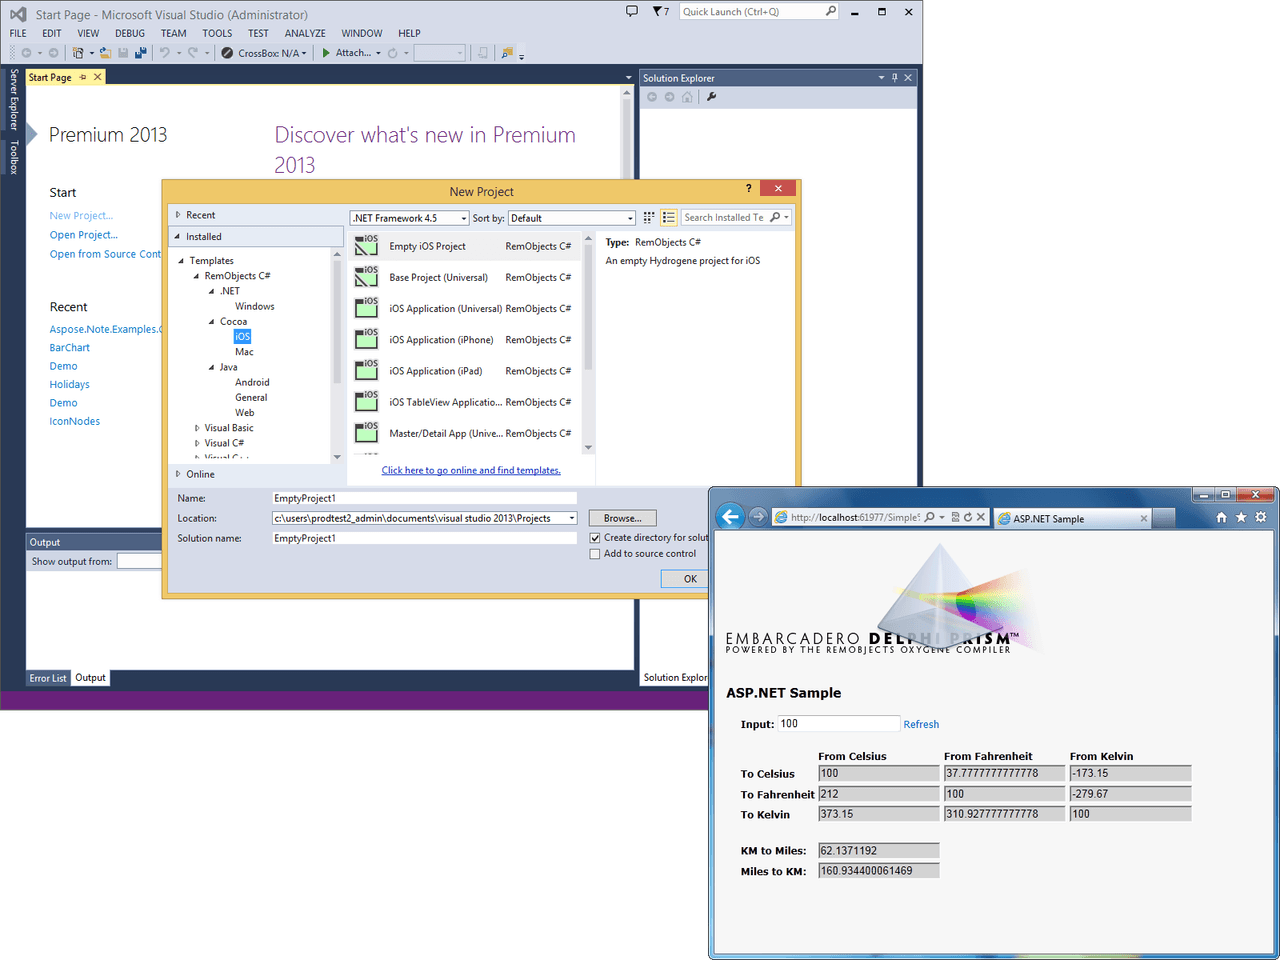Viewport: 1280px width, 960px height.
Task: Enable Add to source control checkbox
Action: point(595,554)
